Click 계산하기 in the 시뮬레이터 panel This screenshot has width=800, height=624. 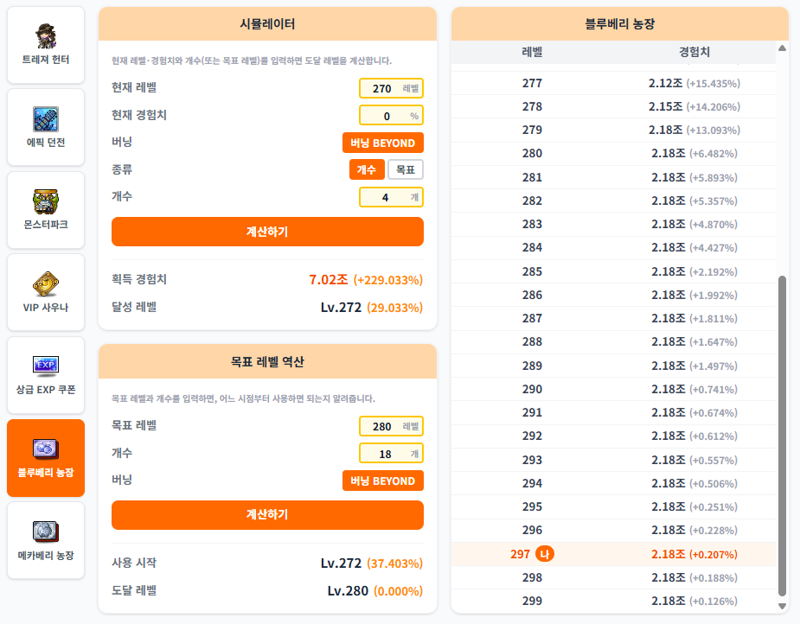[267, 232]
